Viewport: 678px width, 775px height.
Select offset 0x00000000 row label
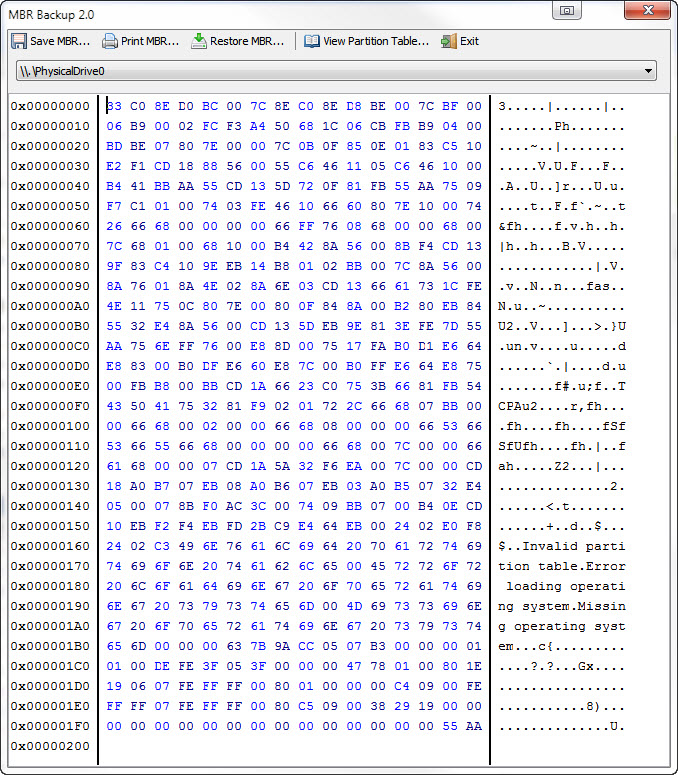tap(50, 106)
